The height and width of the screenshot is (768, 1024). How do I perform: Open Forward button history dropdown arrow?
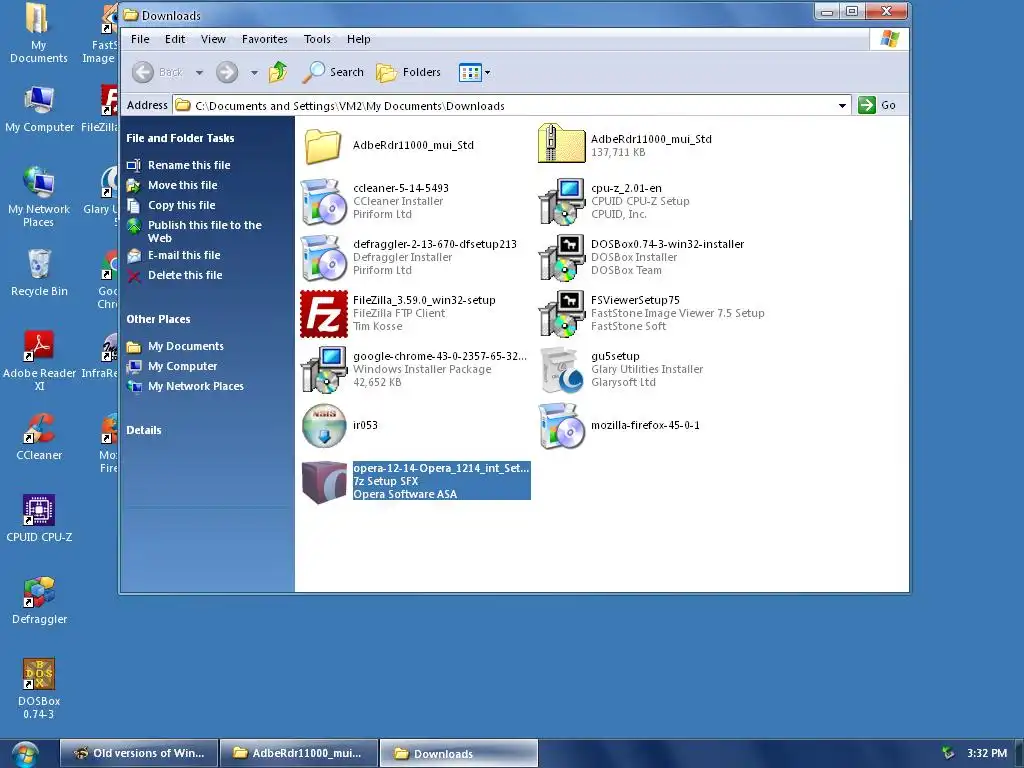click(254, 72)
